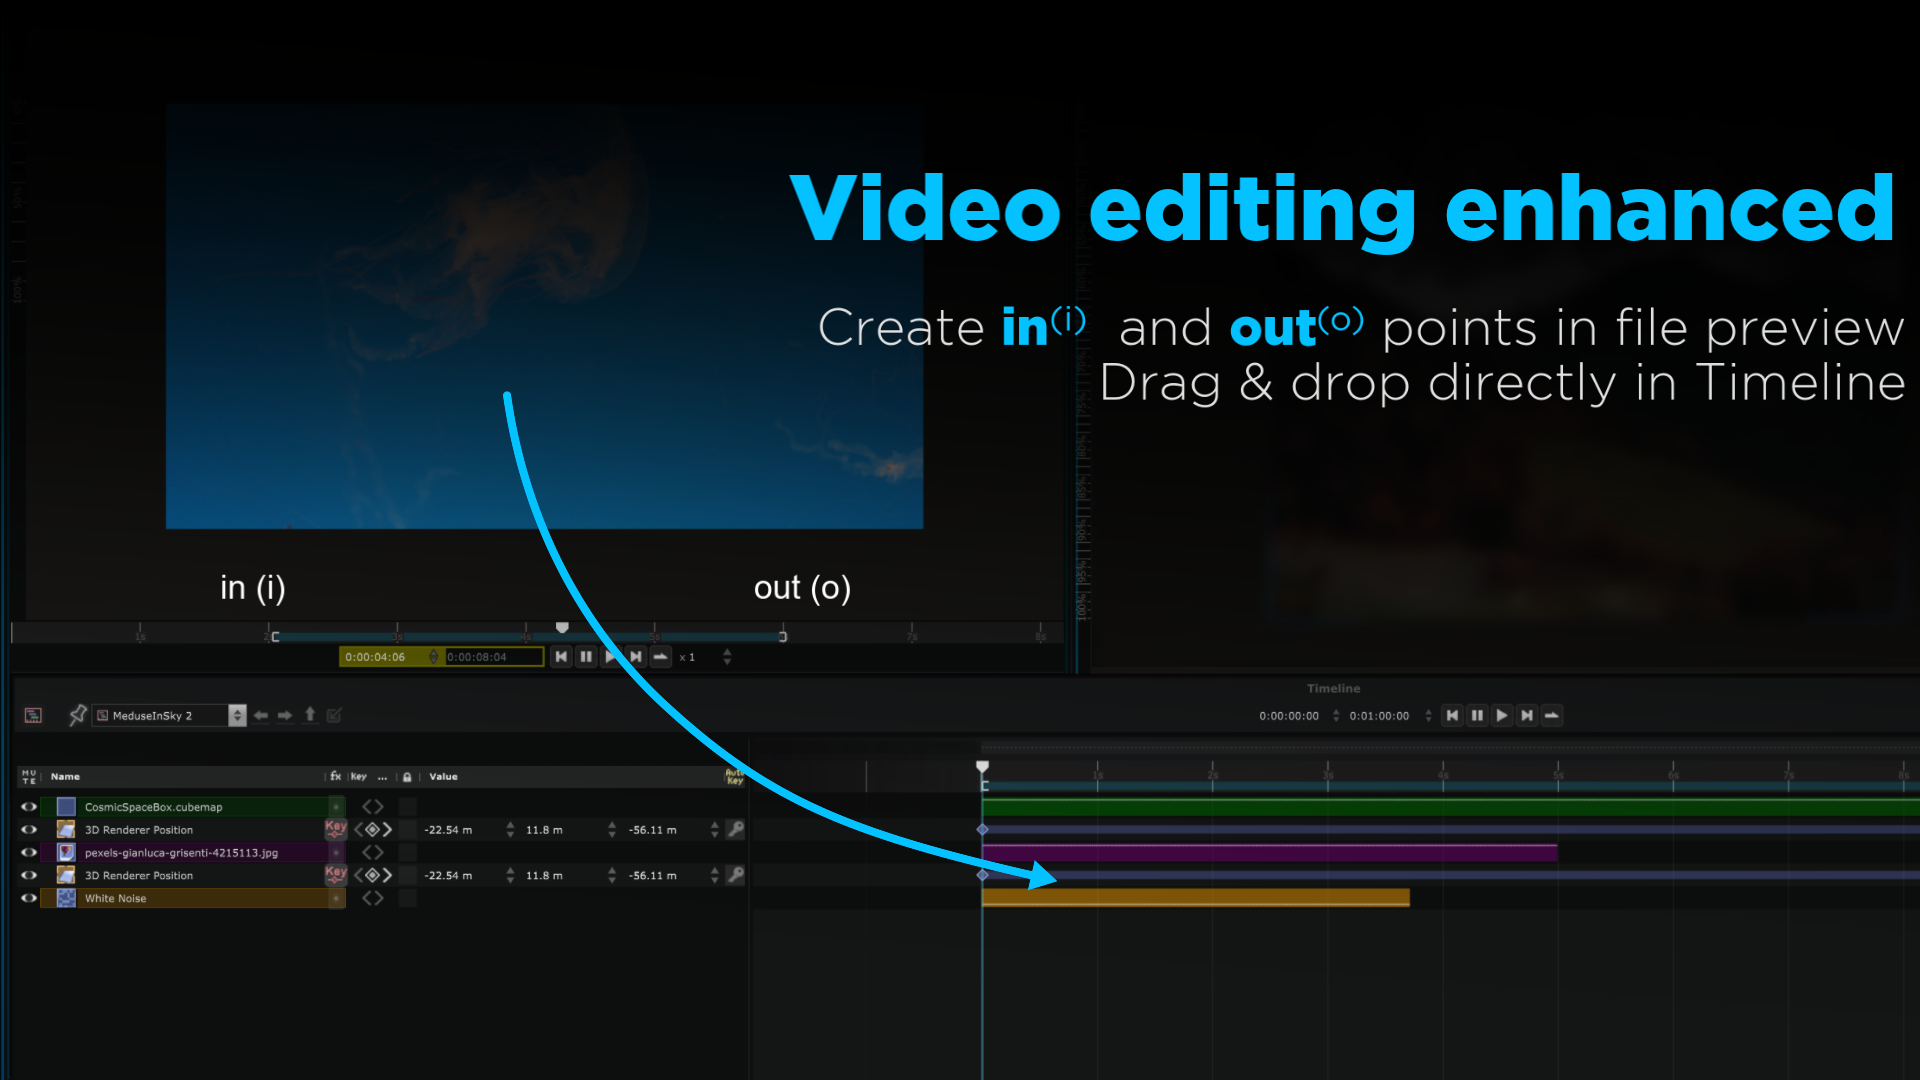Click the Key badge on second 3D Renderer Position
Viewport: 1920px width, 1080px height.
[336, 874]
